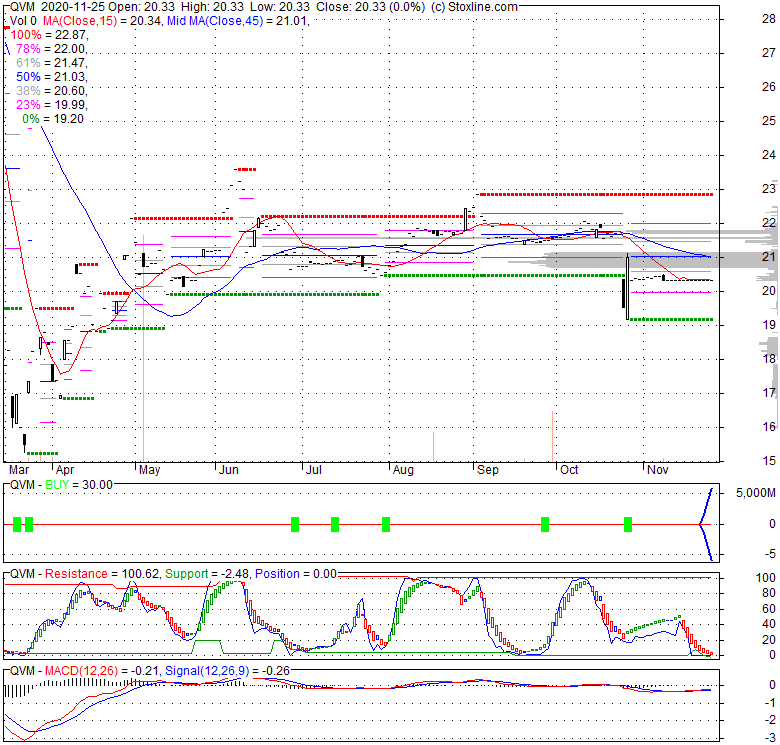This screenshot has height=745, width=780.
Task: Click the 60 label on Resistance panel axis
Action: click(x=769, y=609)
